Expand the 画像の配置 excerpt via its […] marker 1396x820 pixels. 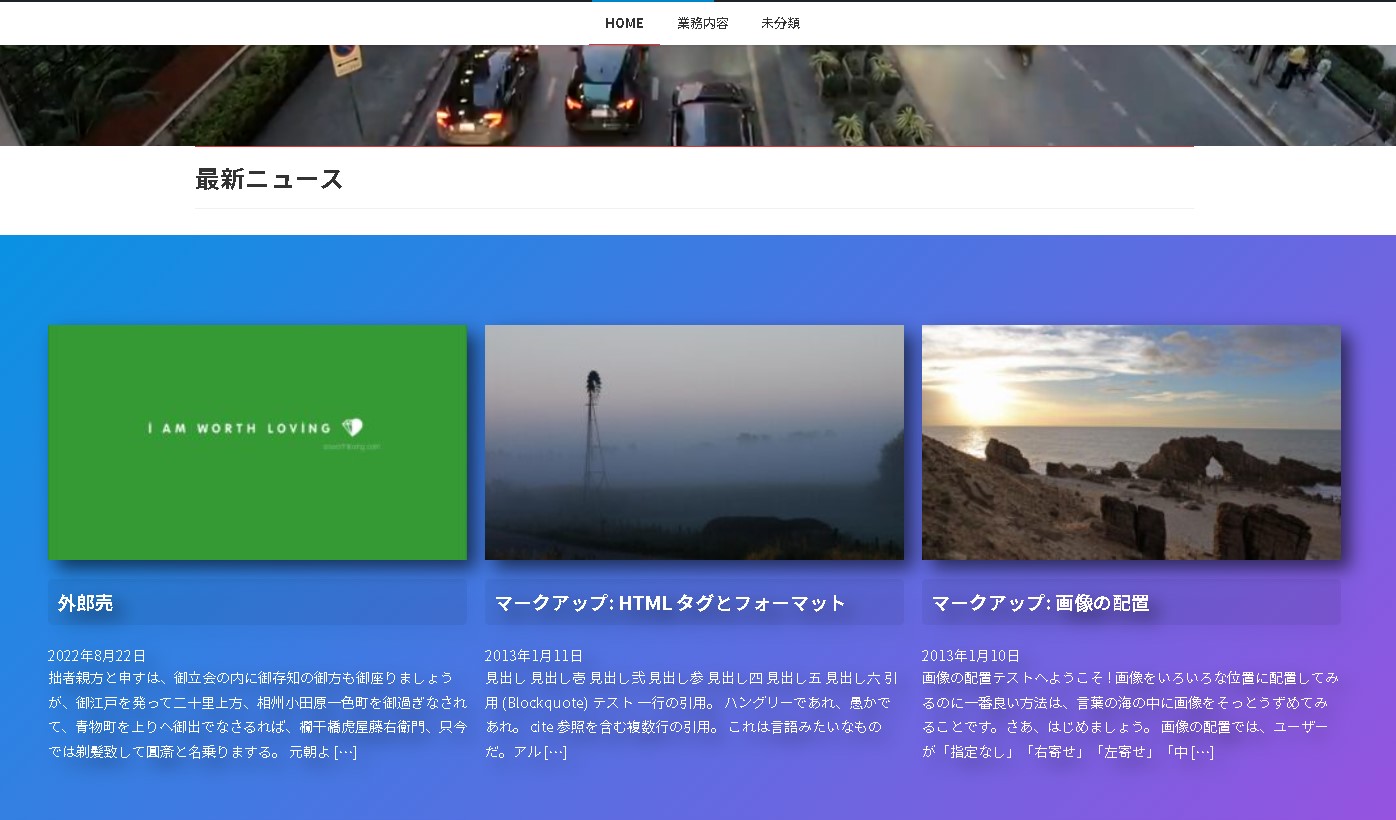(1202, 752)
